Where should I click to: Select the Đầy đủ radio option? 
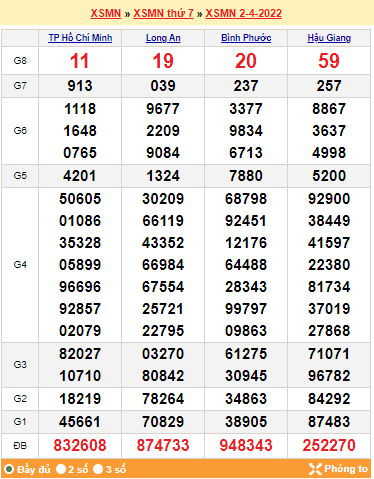[x=9, y=469]
